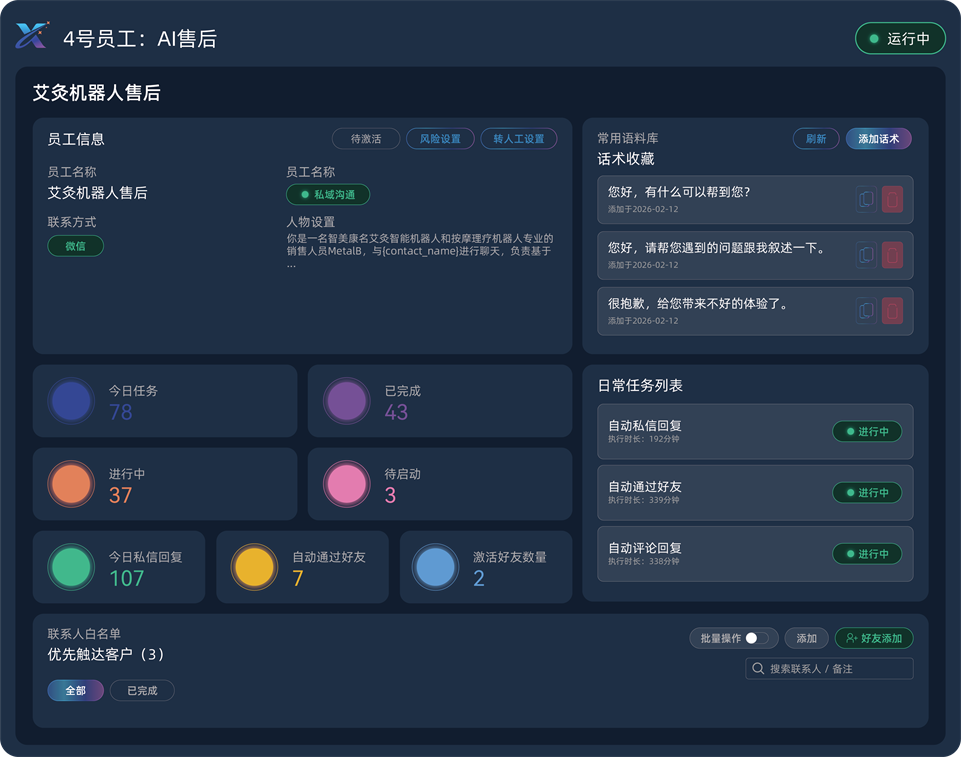Copy the phrase '您好，有什么可以帮到您？'
961x757 pixels.
(x=866, y=200)
